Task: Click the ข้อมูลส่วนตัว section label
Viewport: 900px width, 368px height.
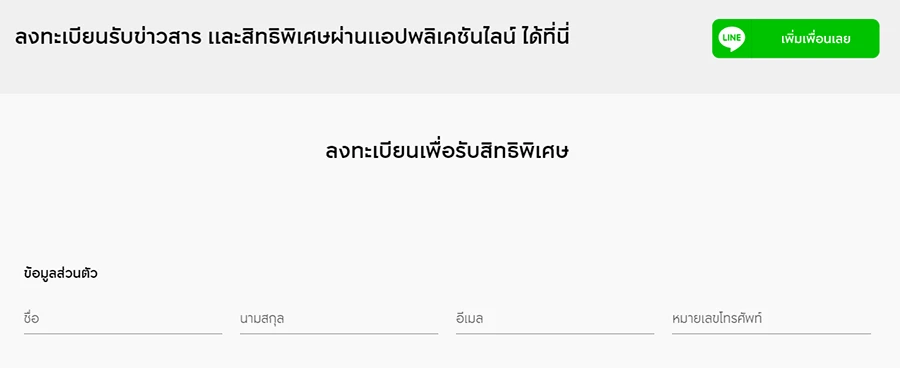Action: point(61,274)
